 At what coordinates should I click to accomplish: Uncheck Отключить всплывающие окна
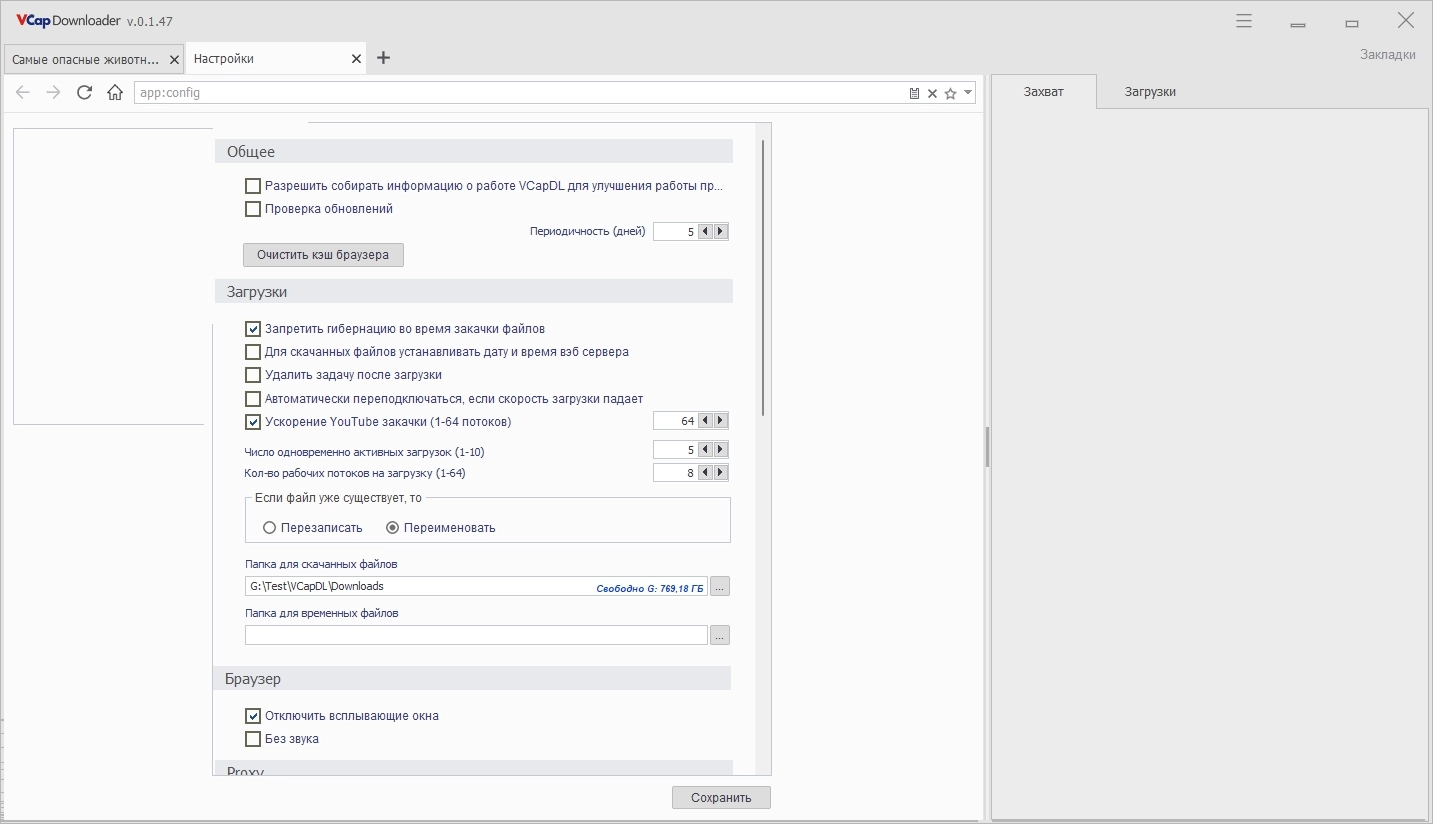[253, 716]
